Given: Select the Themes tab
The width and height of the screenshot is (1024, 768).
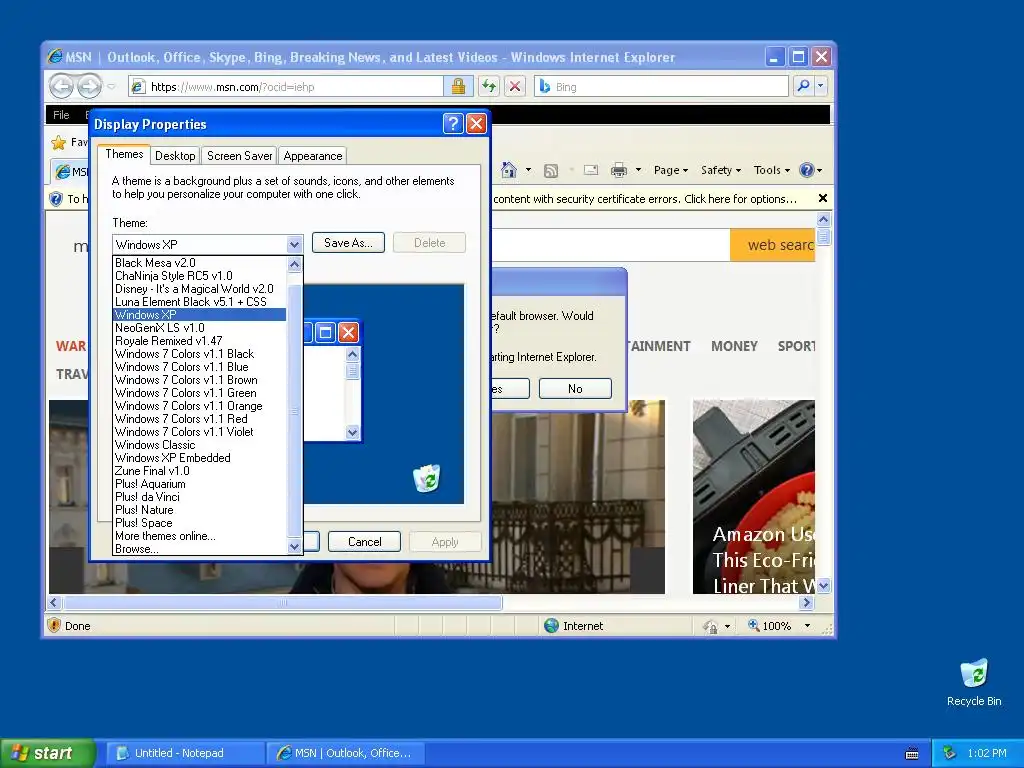Looking at the screenshot, I should point(124,154).
